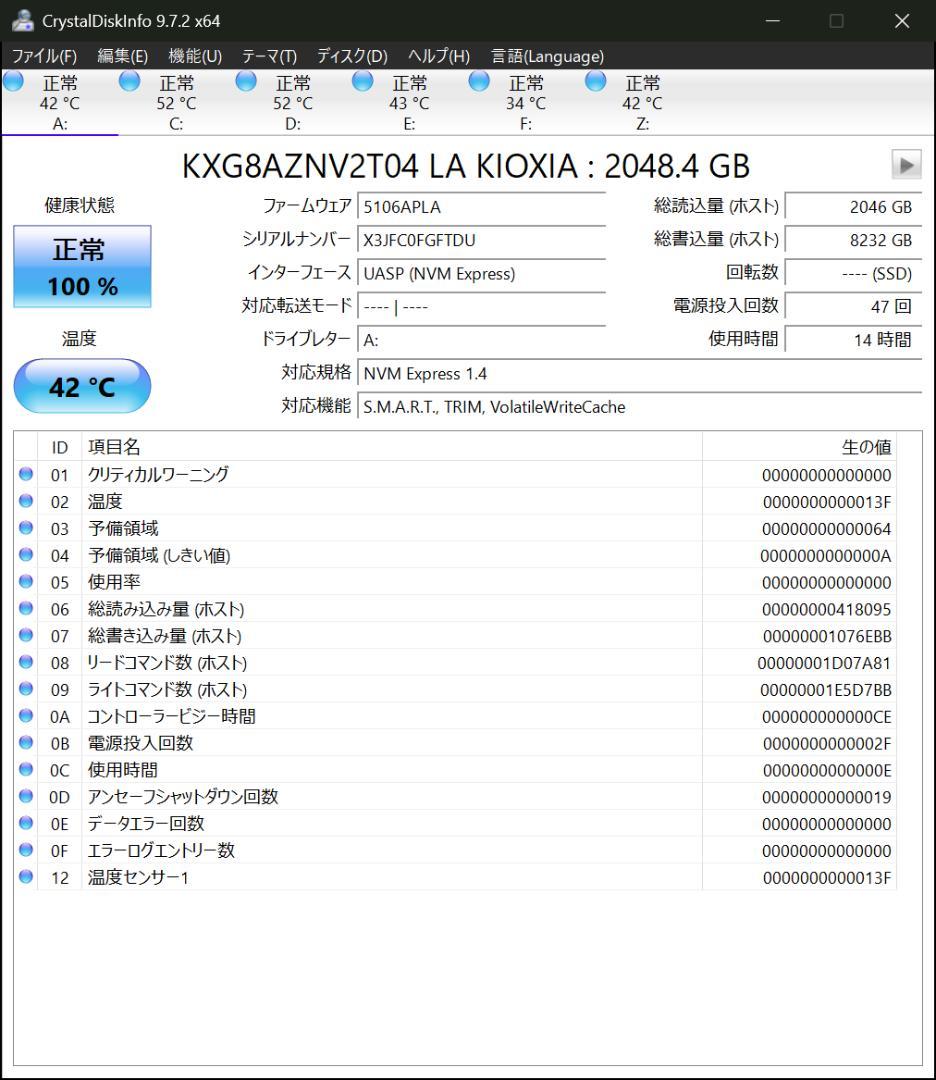
Task: Click status dot of ID 0F エラーログエントリー数 row
Action: click(x=26, y=850)
